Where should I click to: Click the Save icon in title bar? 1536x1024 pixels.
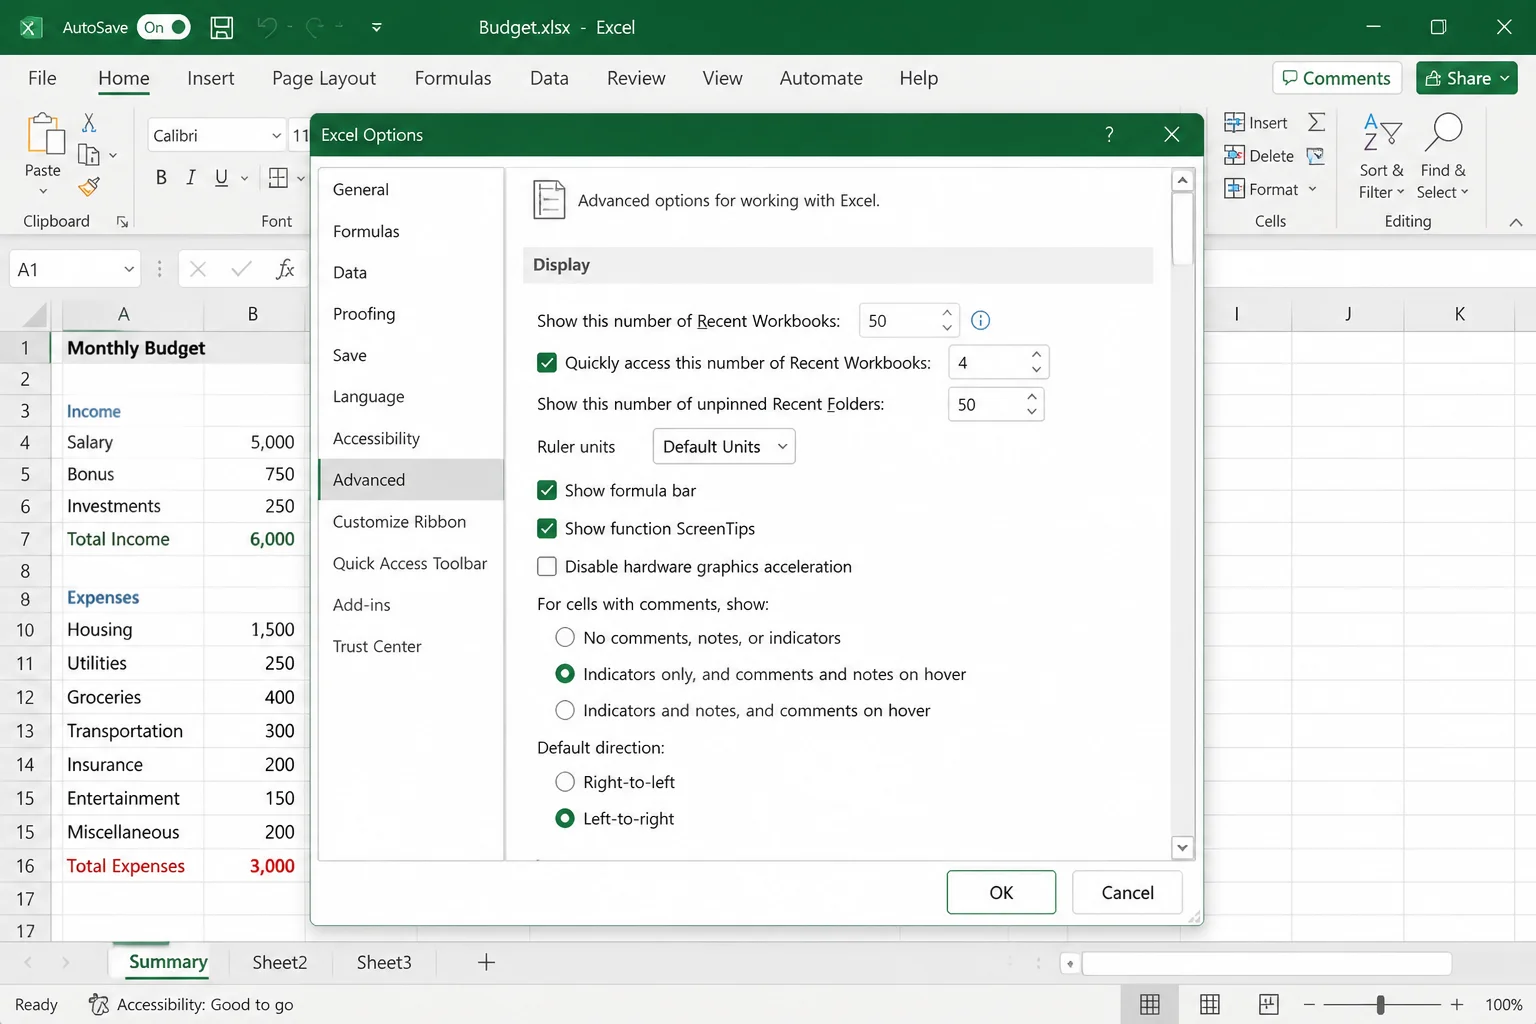(x=222, y=27)
